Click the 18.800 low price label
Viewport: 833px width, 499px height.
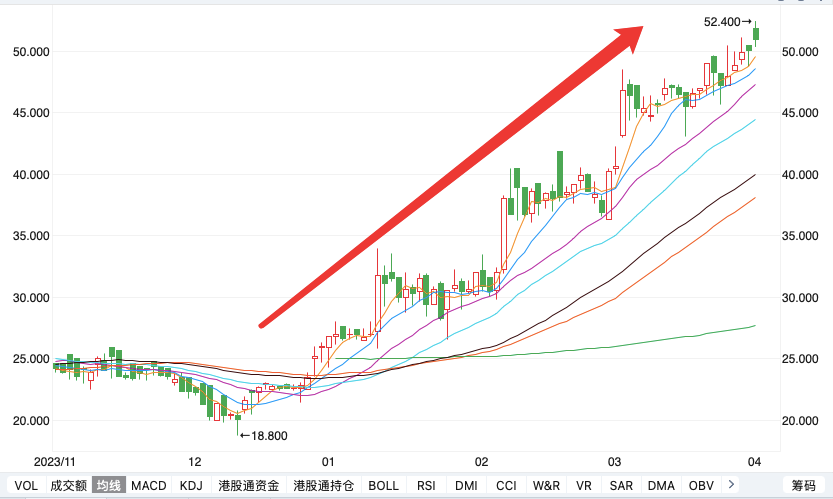[264, 435]
